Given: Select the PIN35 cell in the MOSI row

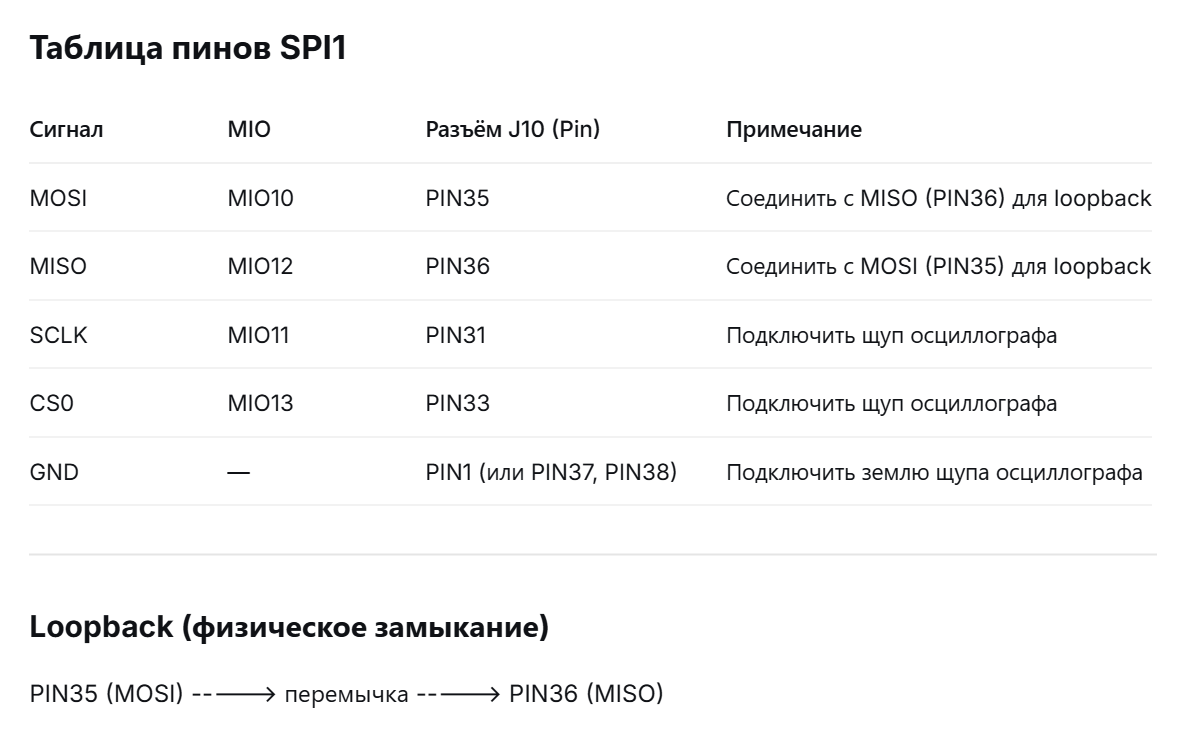Looking at the screenshot, I should [458, 198].
